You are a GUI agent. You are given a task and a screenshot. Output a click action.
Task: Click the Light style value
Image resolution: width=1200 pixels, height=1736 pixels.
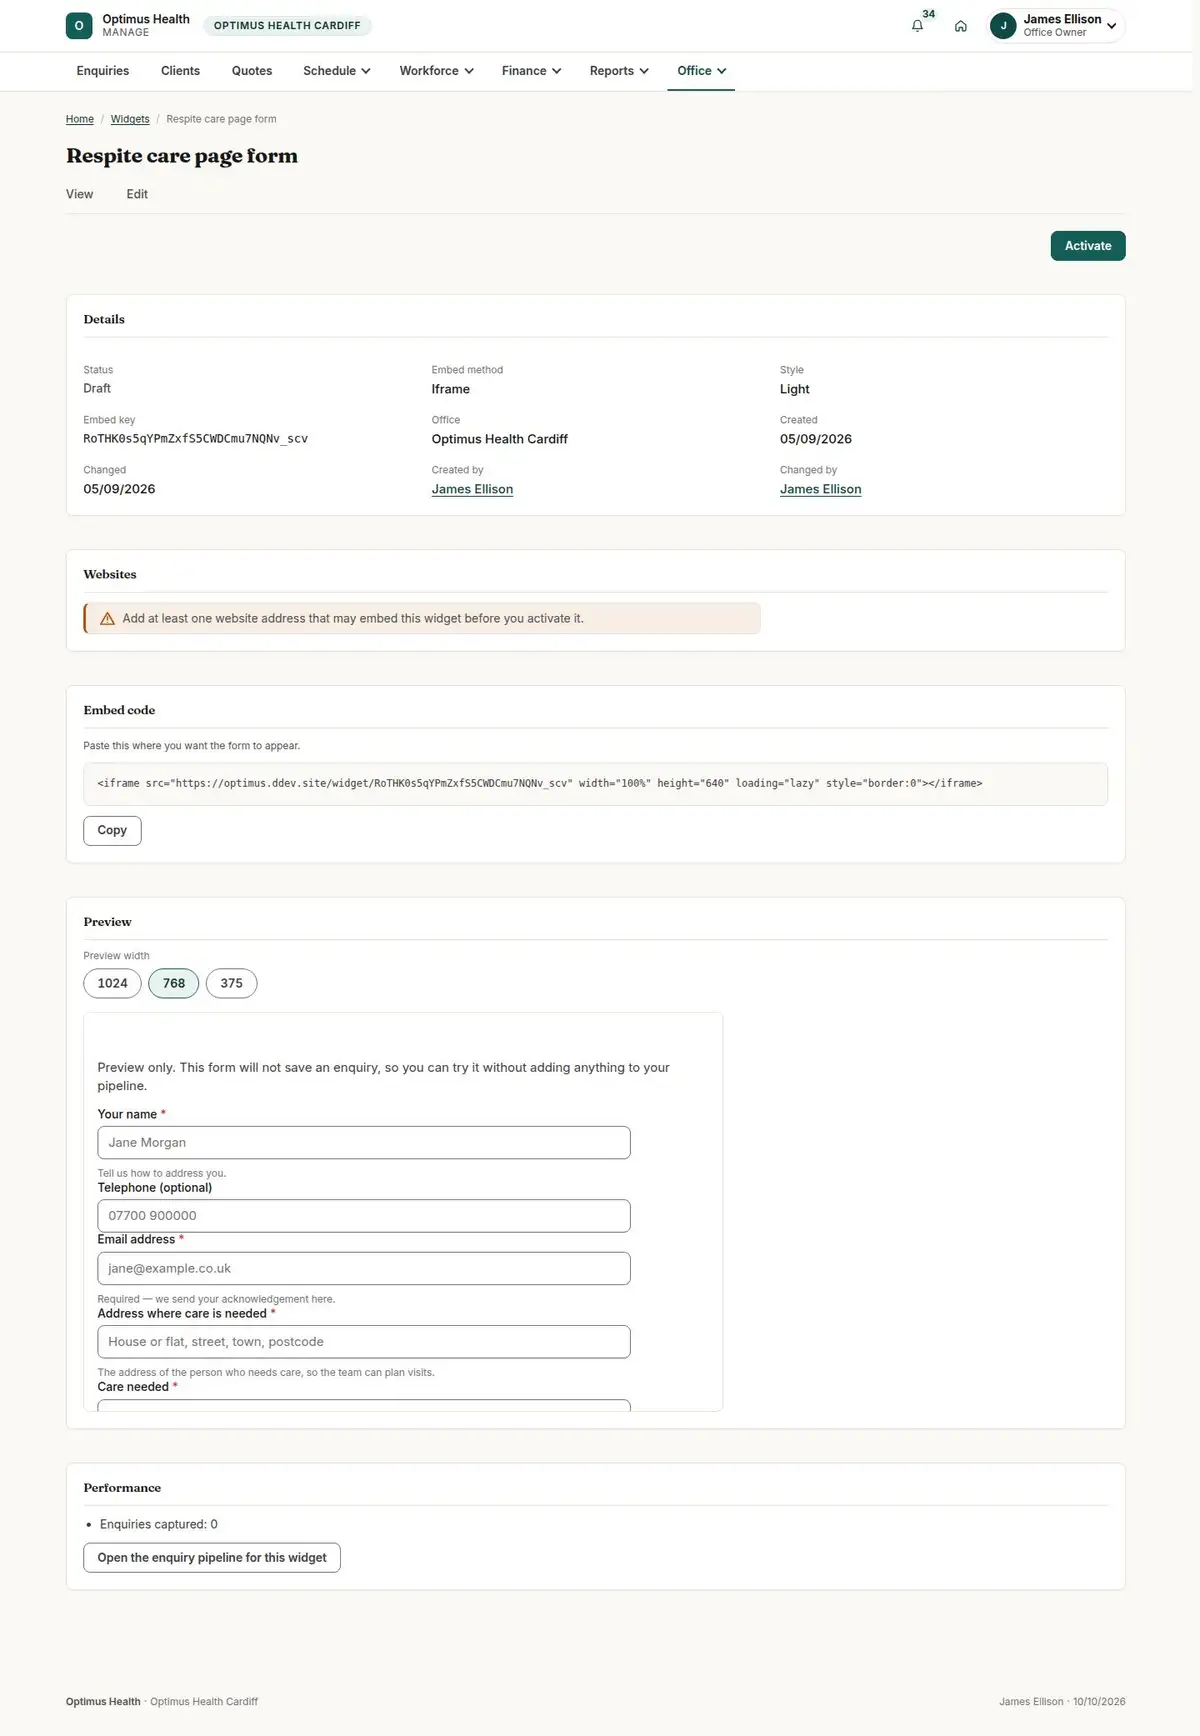(795, 389)
